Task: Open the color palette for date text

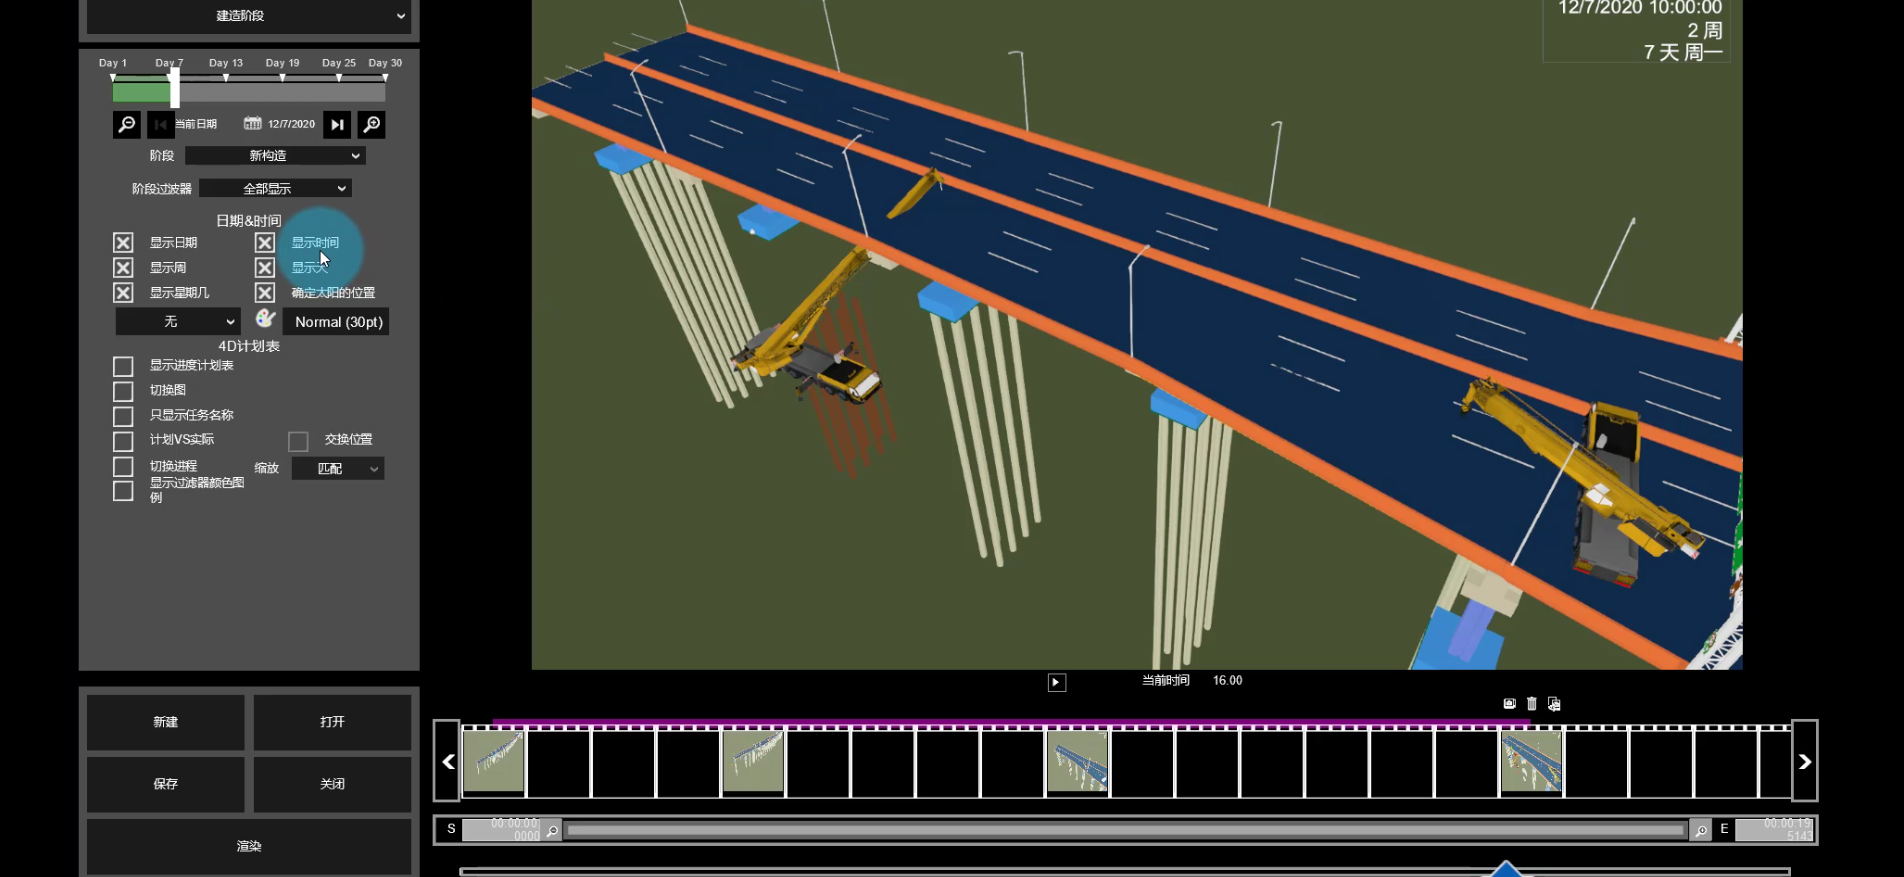Action: pos(265,319)
